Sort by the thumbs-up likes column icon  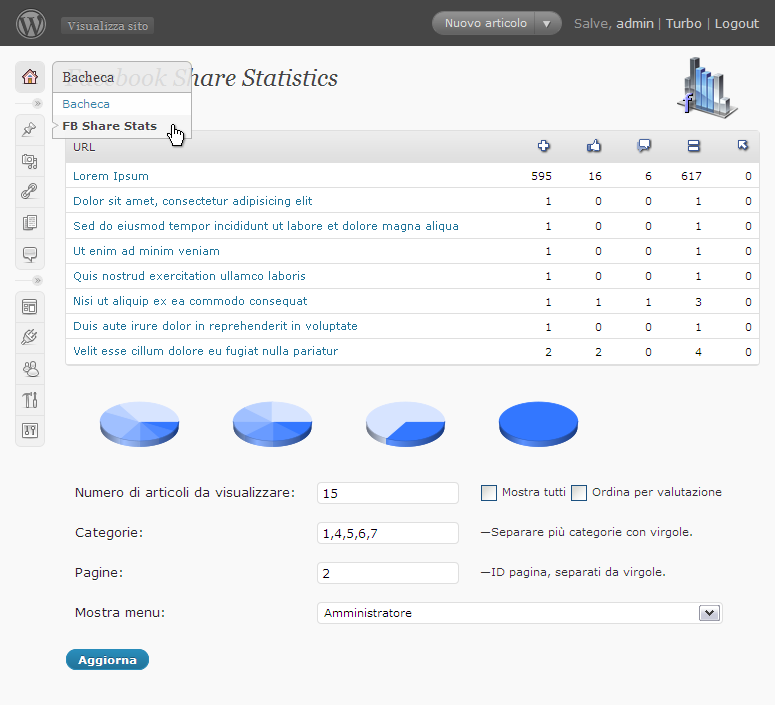point(594,146)
